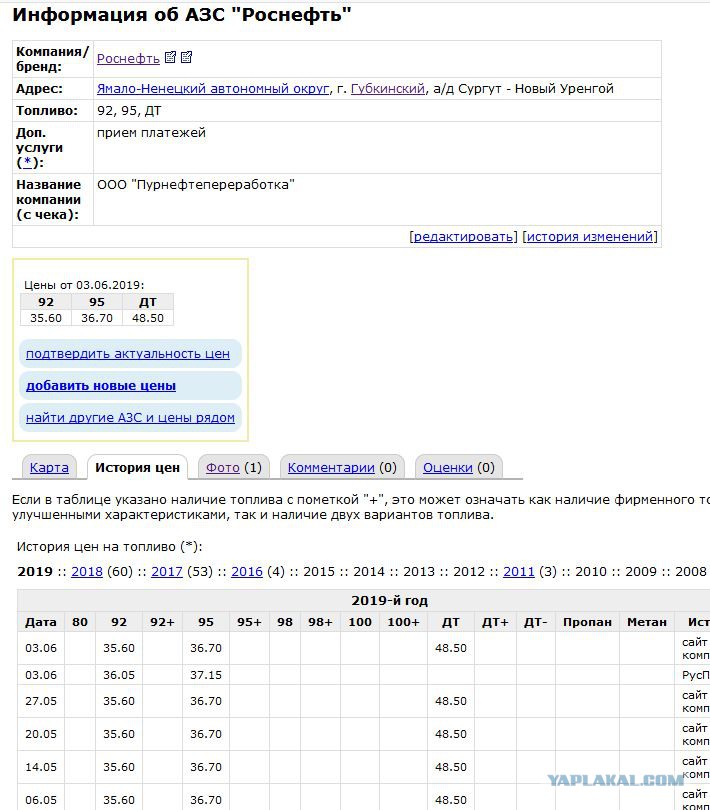Click the ДТ column header in history table
Viewport: 710px width, 810px height.
pos(451,622)
